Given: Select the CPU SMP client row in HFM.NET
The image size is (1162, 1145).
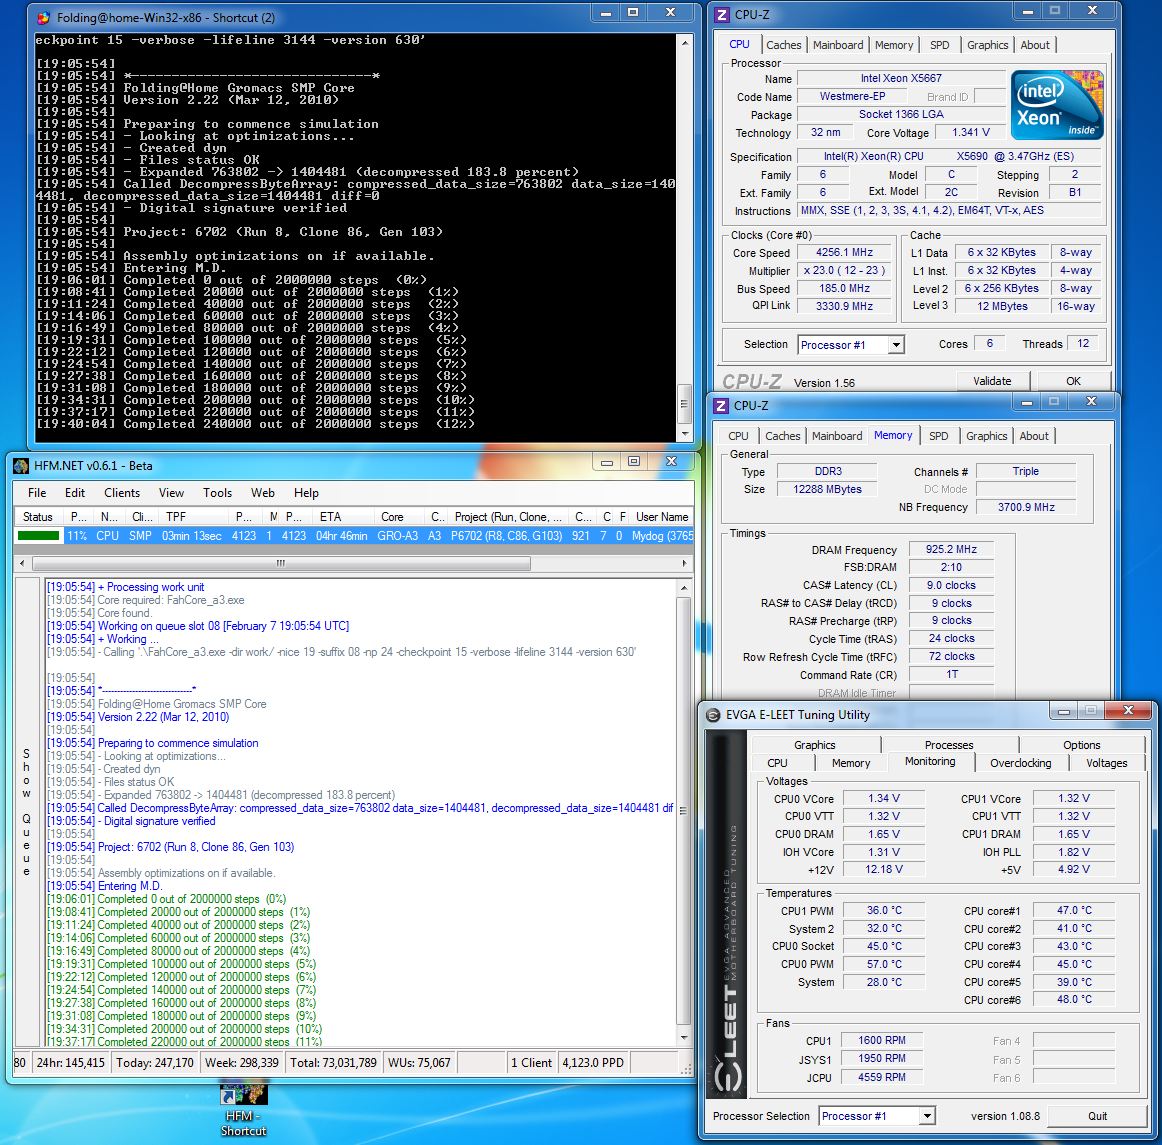Looking at the screenshot, I should click(353, 536).
